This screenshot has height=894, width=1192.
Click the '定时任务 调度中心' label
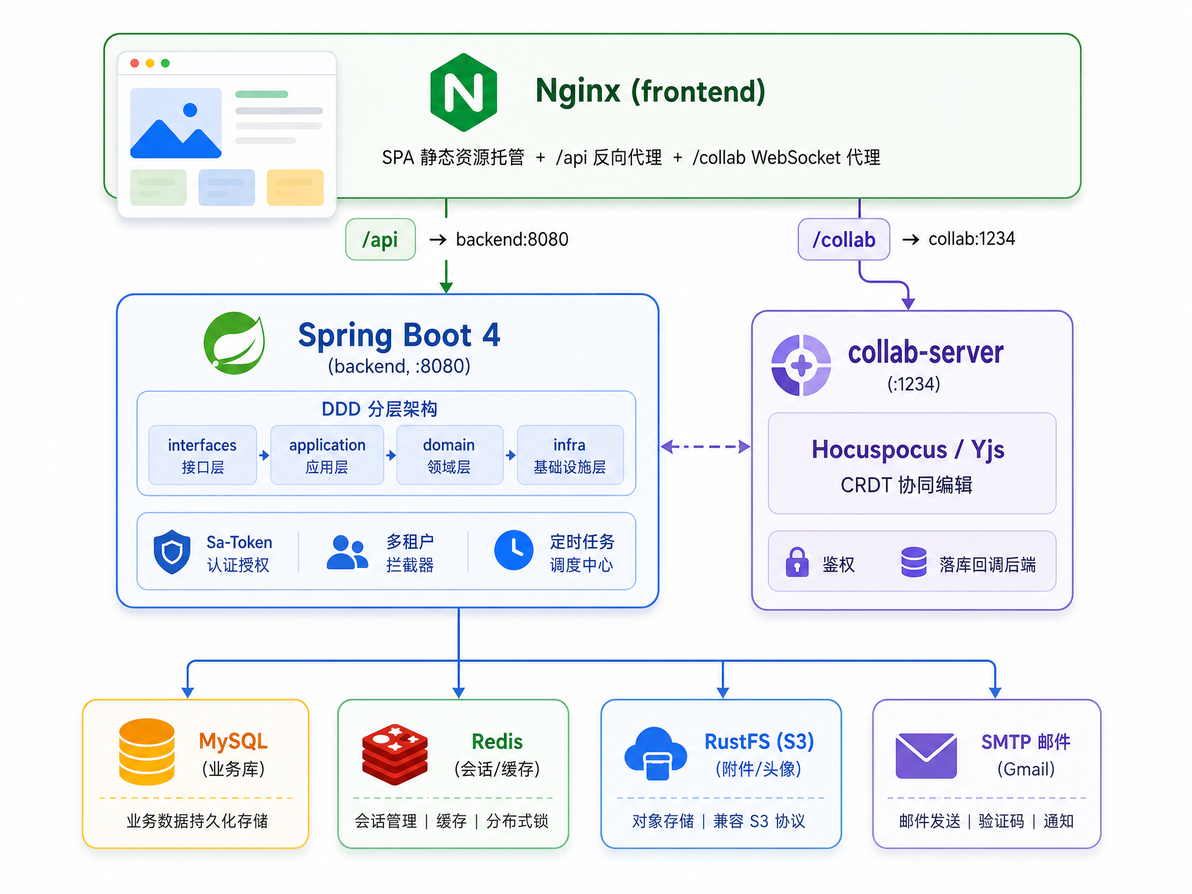(582, 553)
